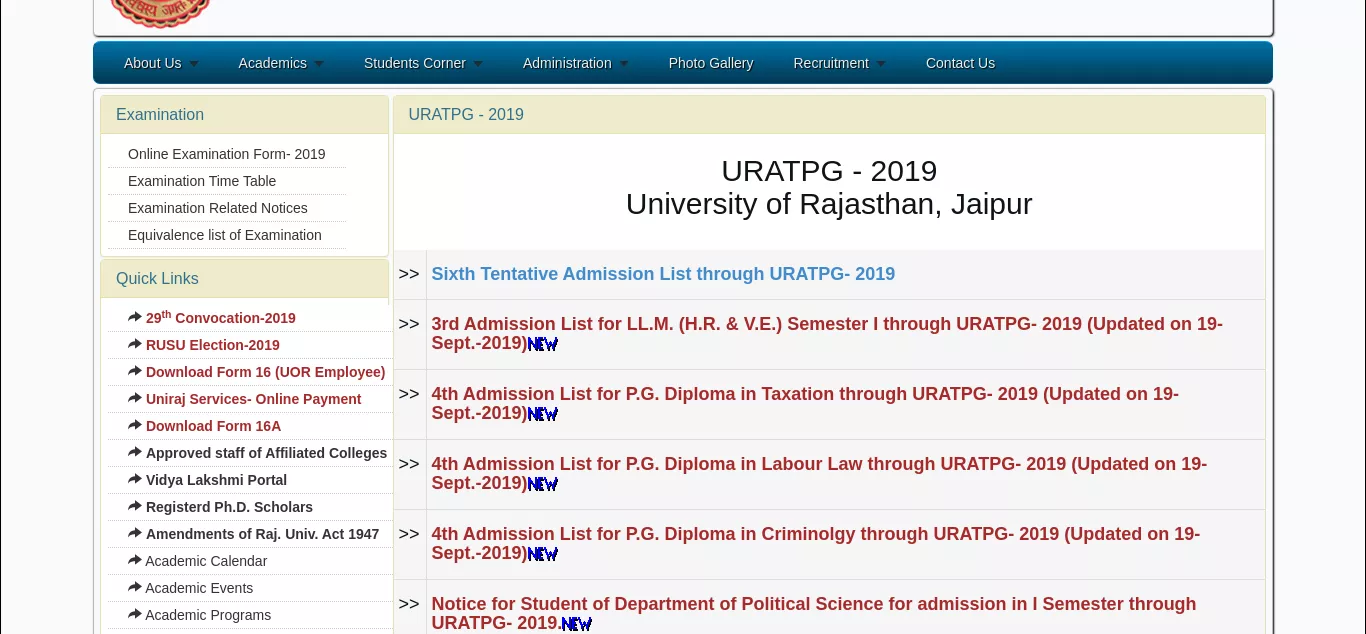Click the arrow icon beside Academic Events
The image size is (1366, 634).
135,587
